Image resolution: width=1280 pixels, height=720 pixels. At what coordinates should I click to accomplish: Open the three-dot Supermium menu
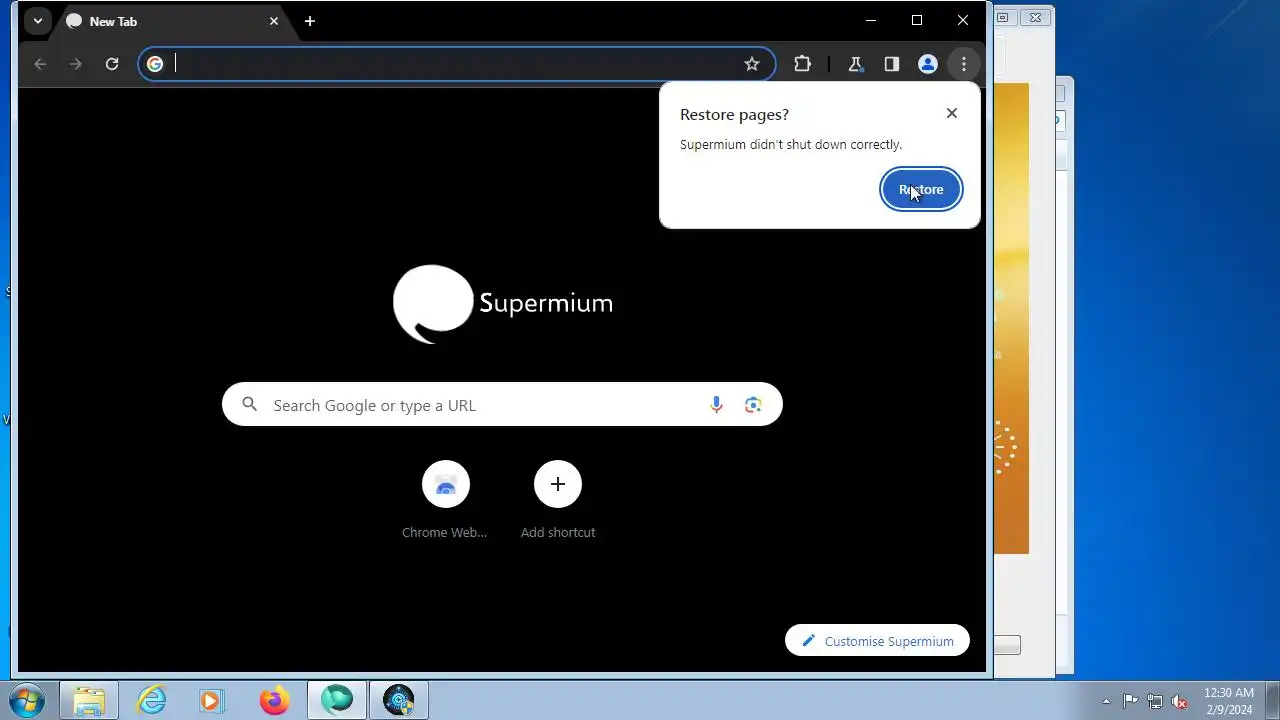pos(964,64)
